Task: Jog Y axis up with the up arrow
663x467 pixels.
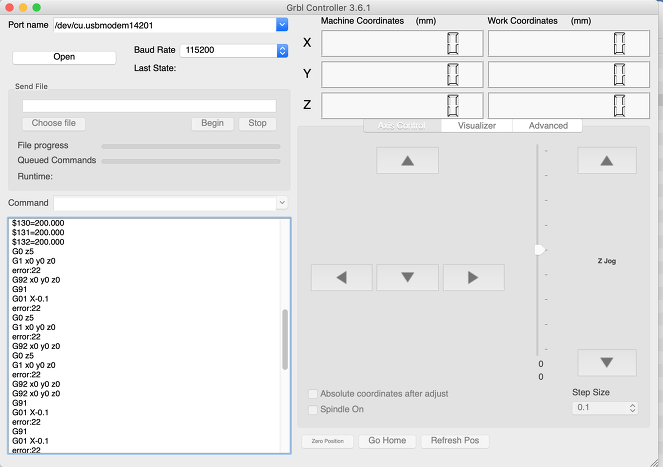Action: pos(407,160)
